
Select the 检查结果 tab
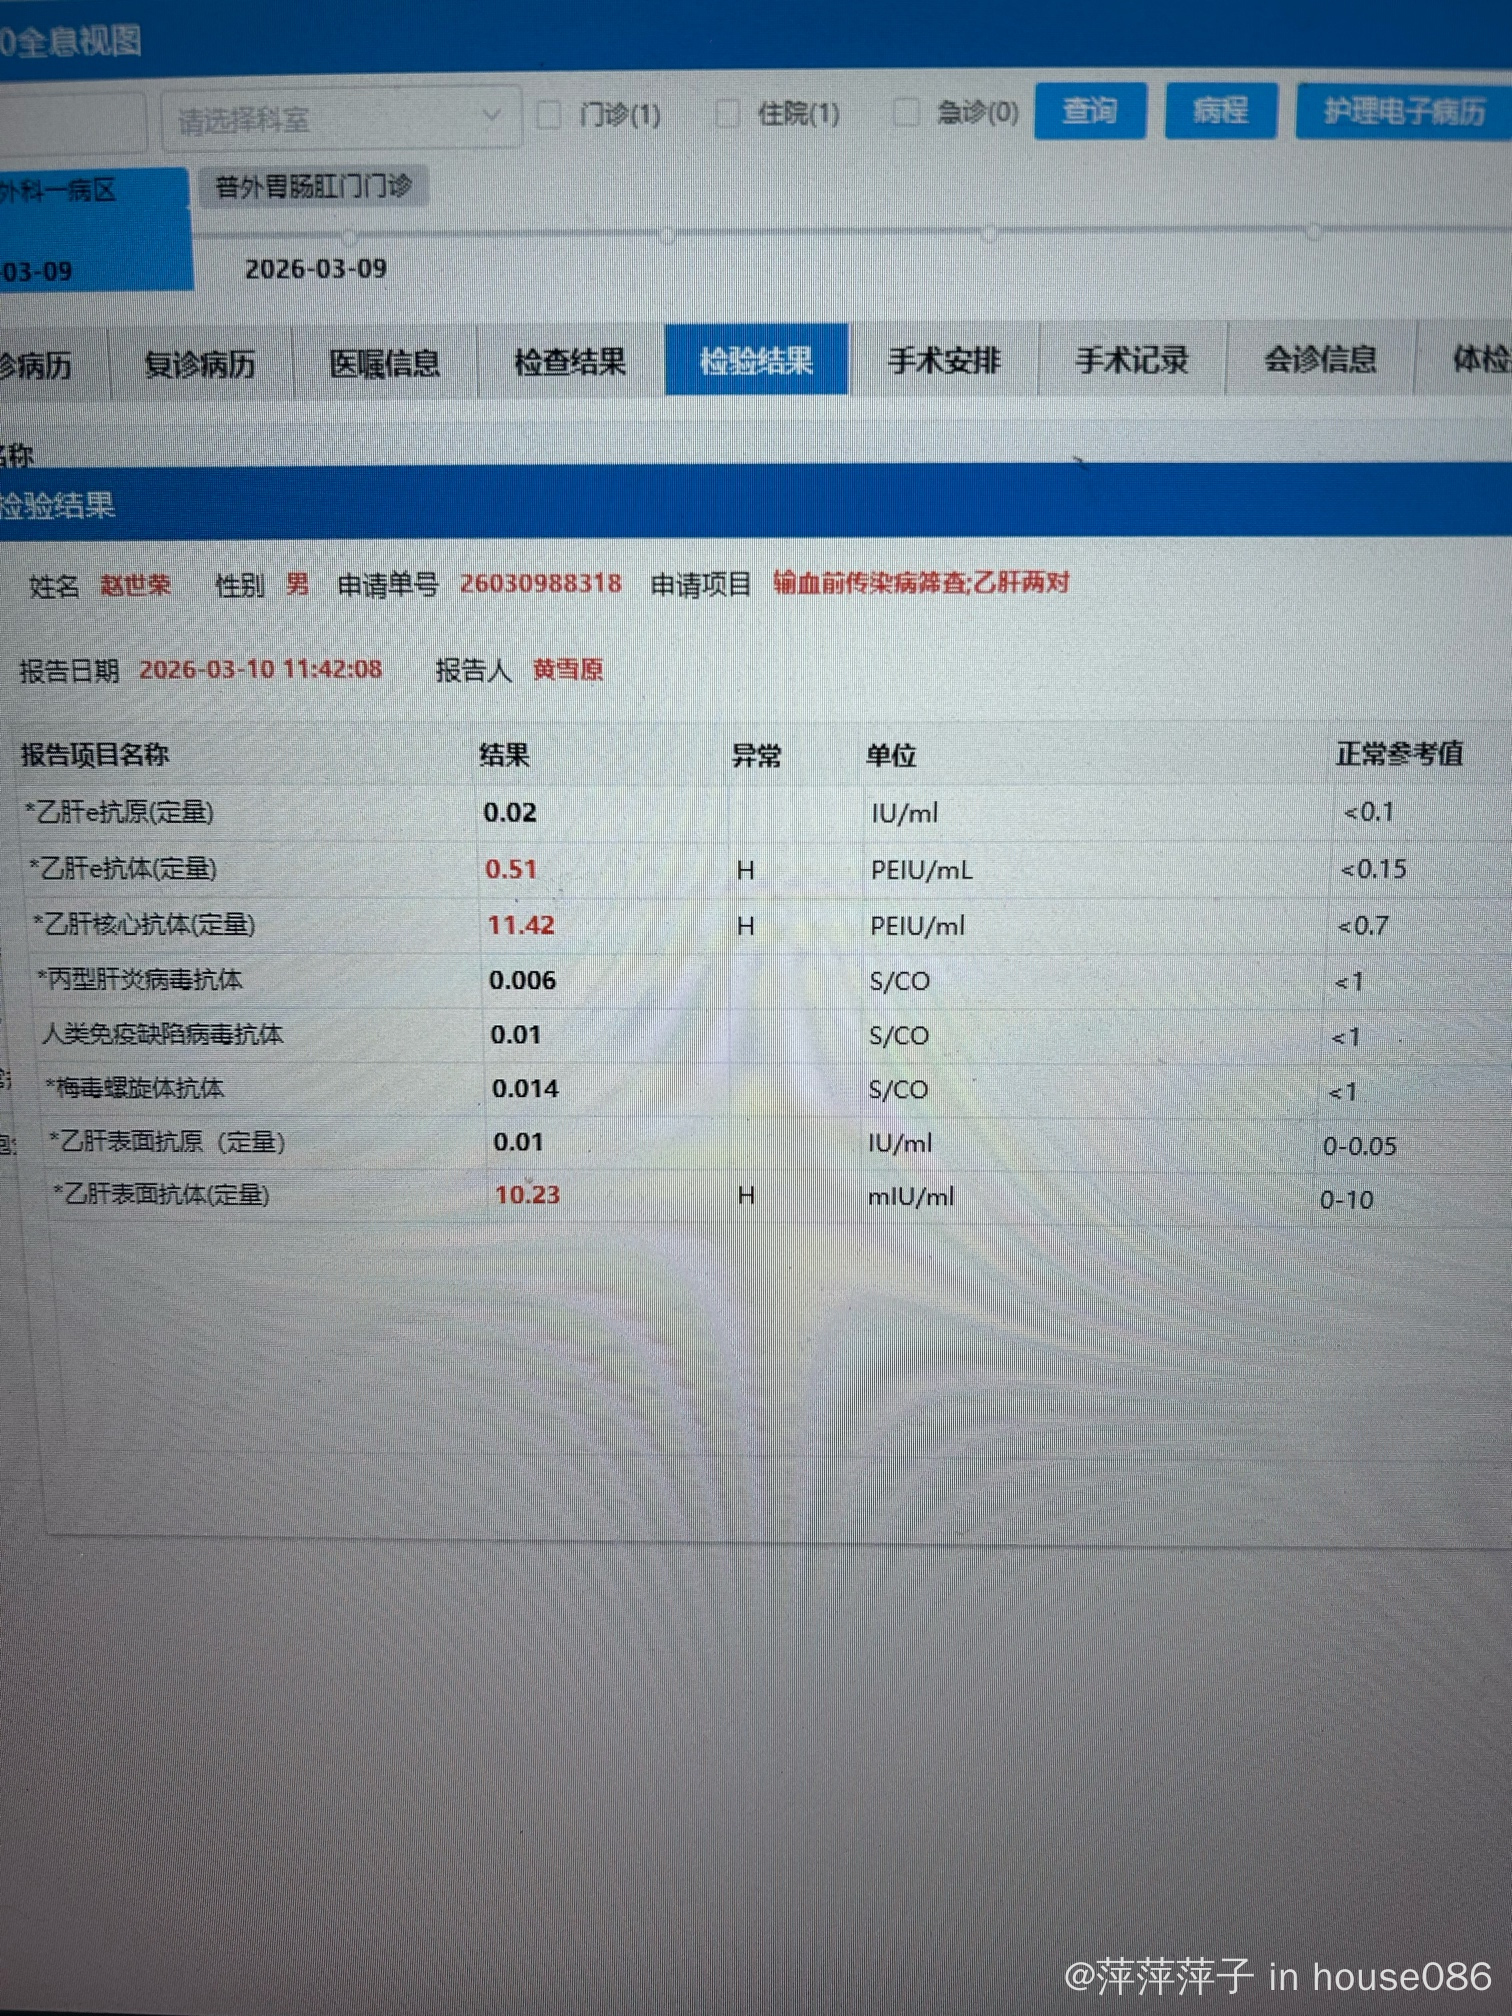(570, 362)
